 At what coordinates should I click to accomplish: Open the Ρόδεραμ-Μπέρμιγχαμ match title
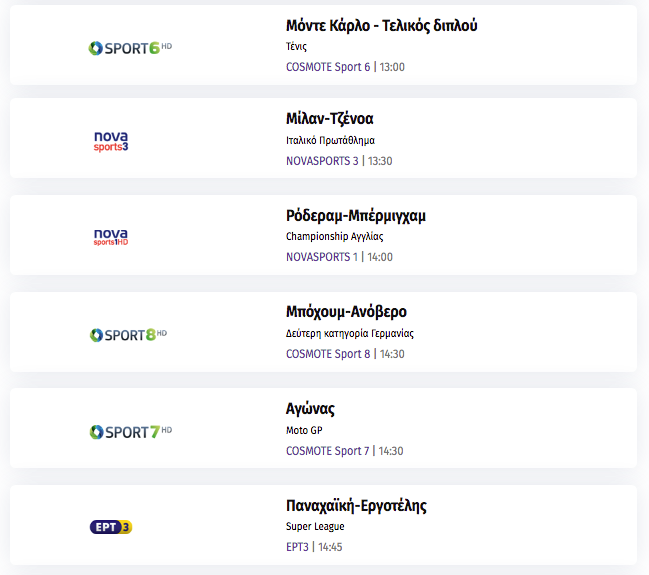356,216
